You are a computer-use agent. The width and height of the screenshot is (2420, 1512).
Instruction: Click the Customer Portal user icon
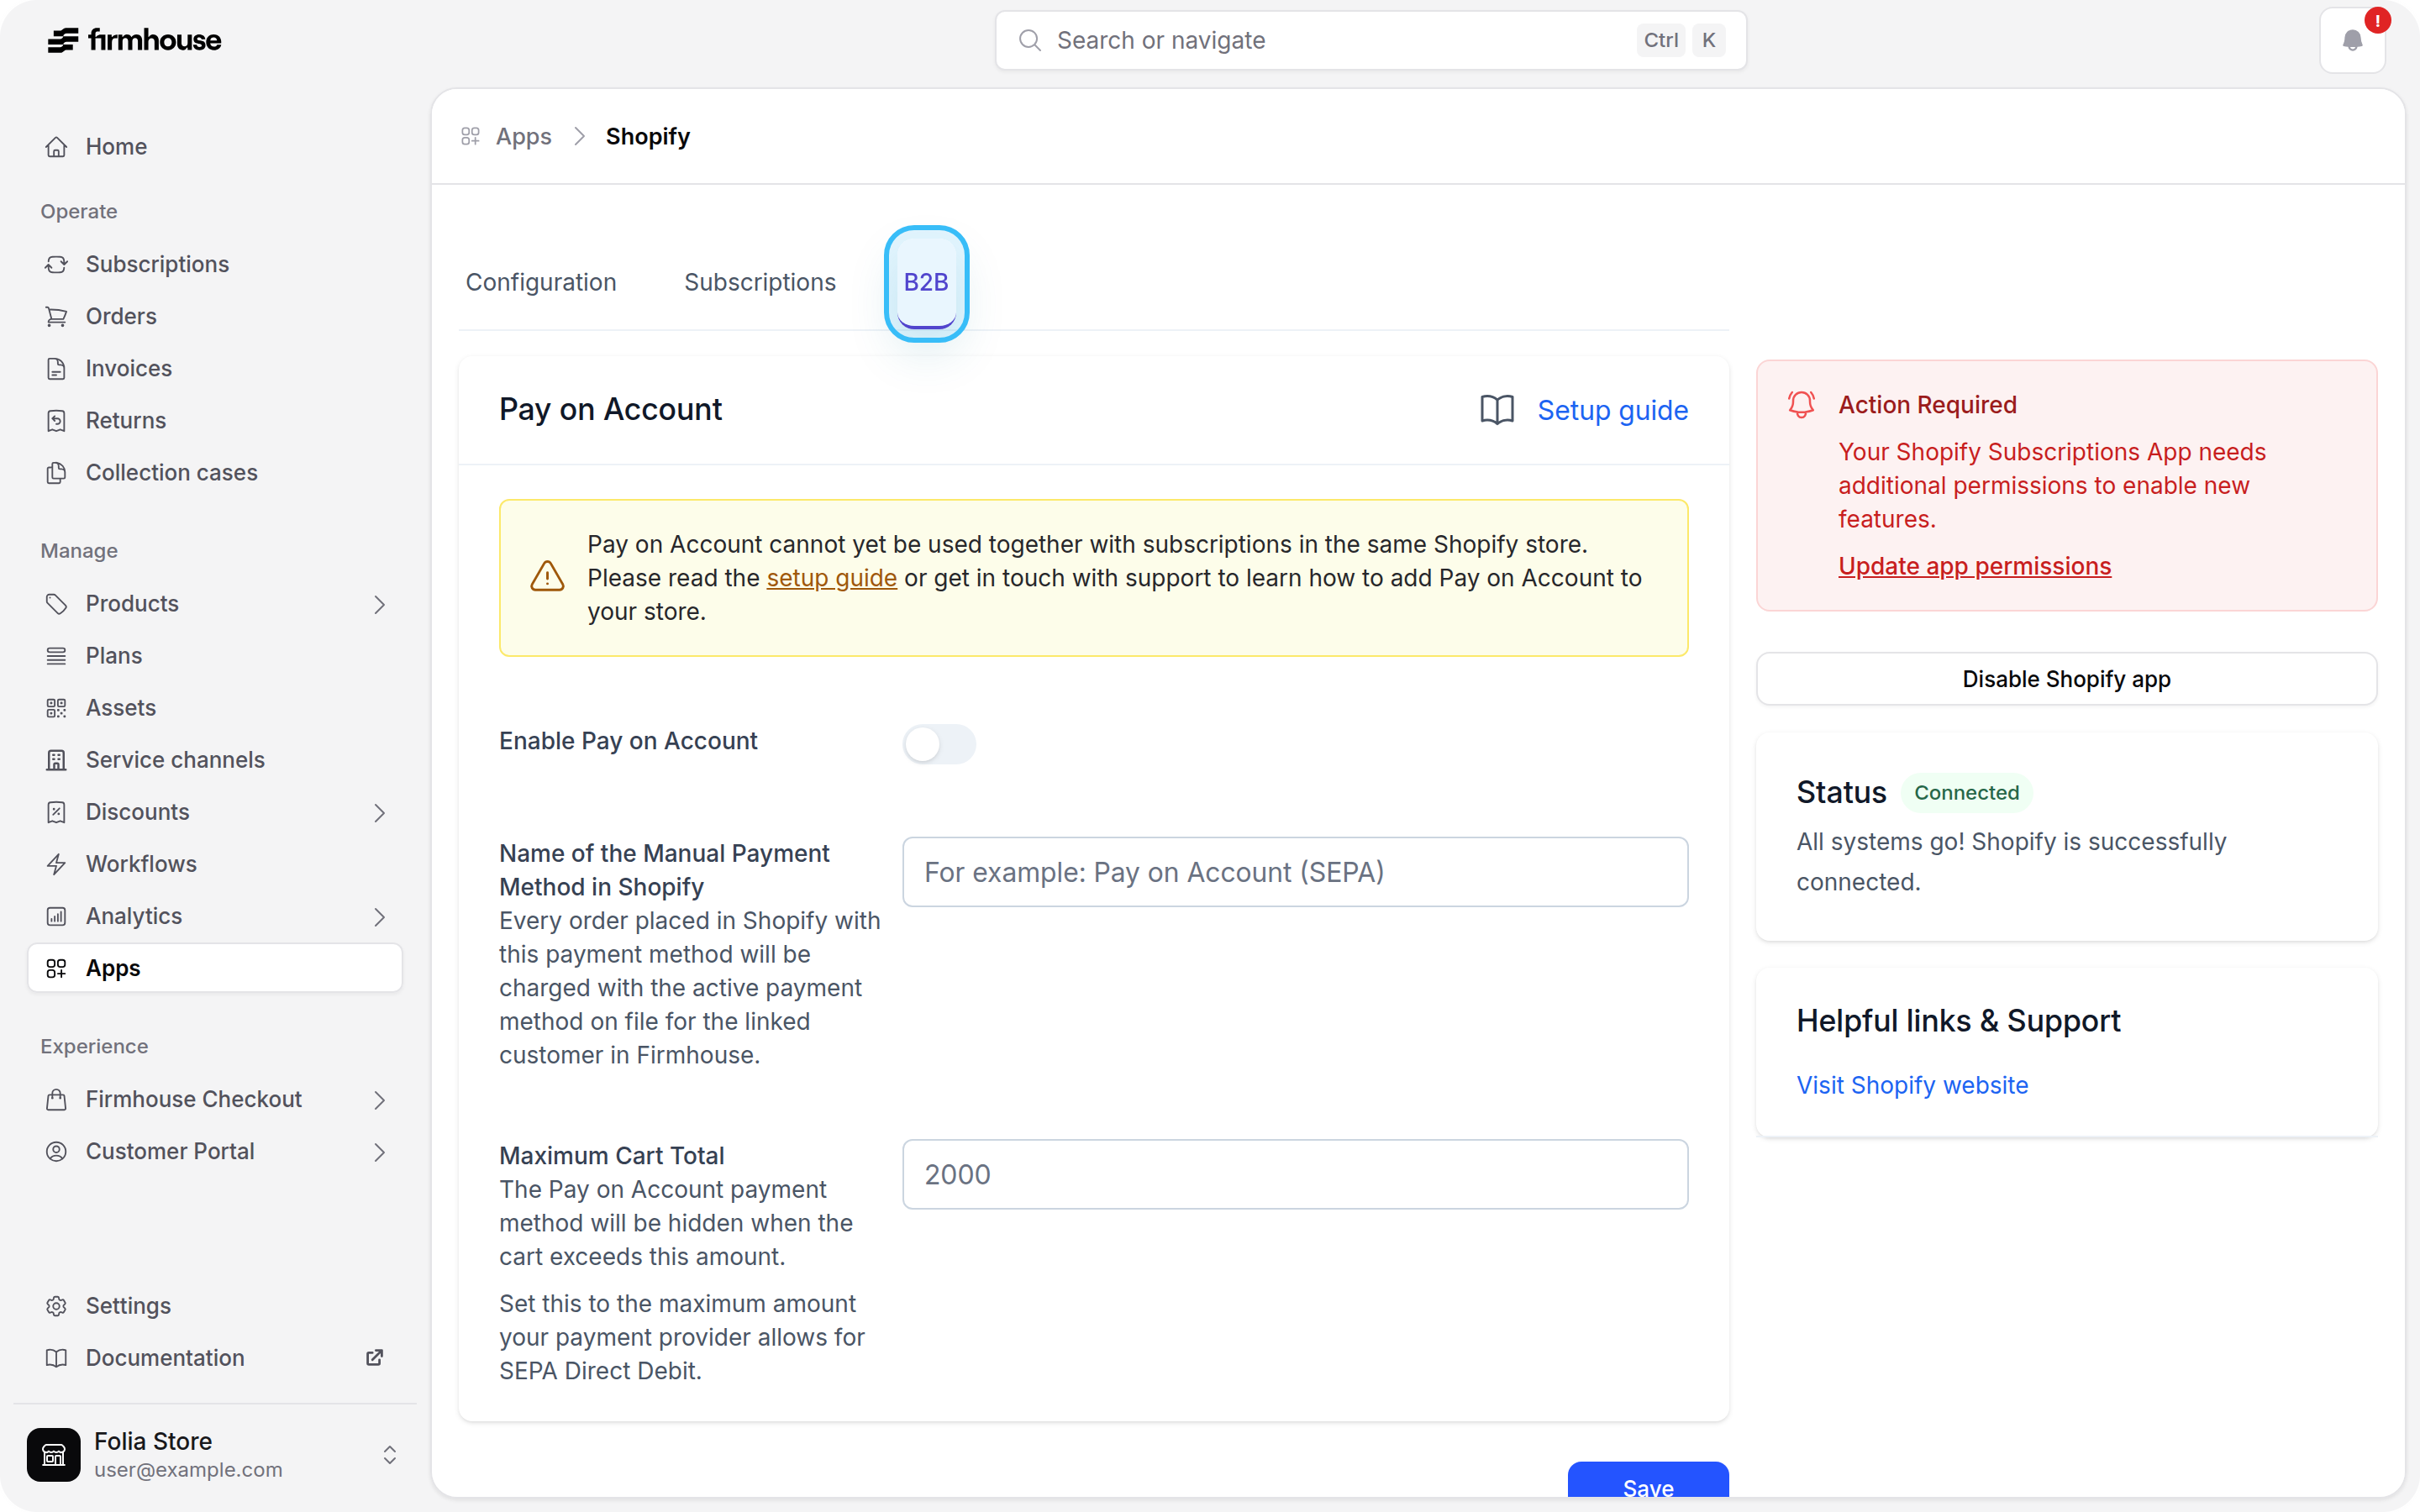click(x=57, y=1152)
